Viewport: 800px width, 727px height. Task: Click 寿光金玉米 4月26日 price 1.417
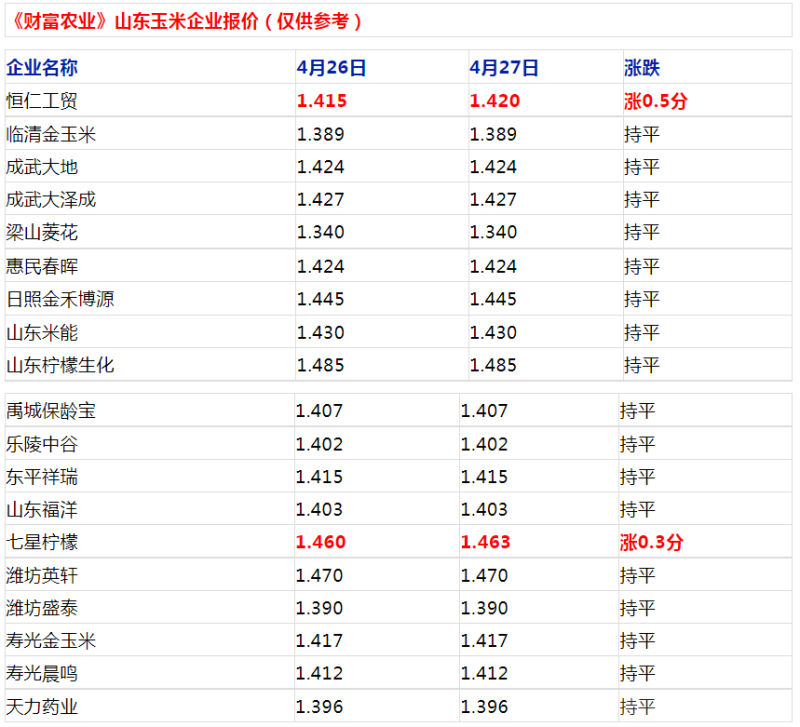[x=319, y=641]
